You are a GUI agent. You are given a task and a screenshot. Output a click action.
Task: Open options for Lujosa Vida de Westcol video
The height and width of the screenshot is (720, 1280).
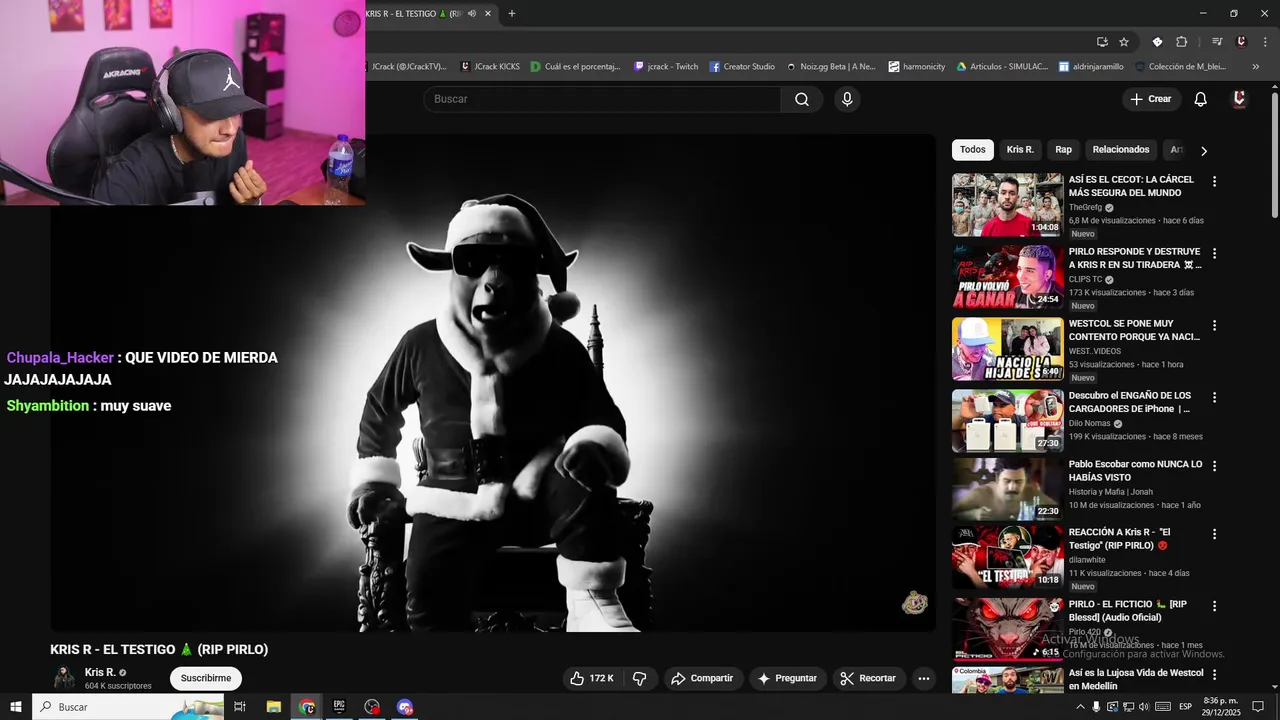1215,675
